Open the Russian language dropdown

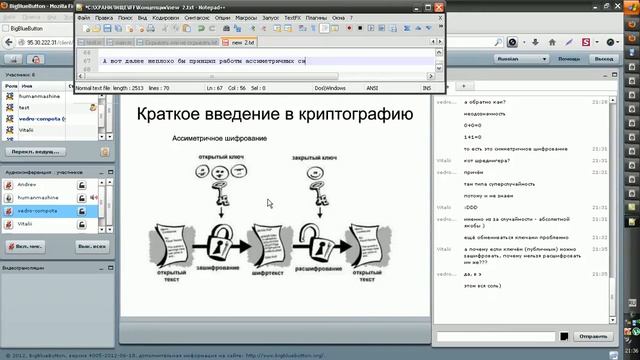point(521,59)
